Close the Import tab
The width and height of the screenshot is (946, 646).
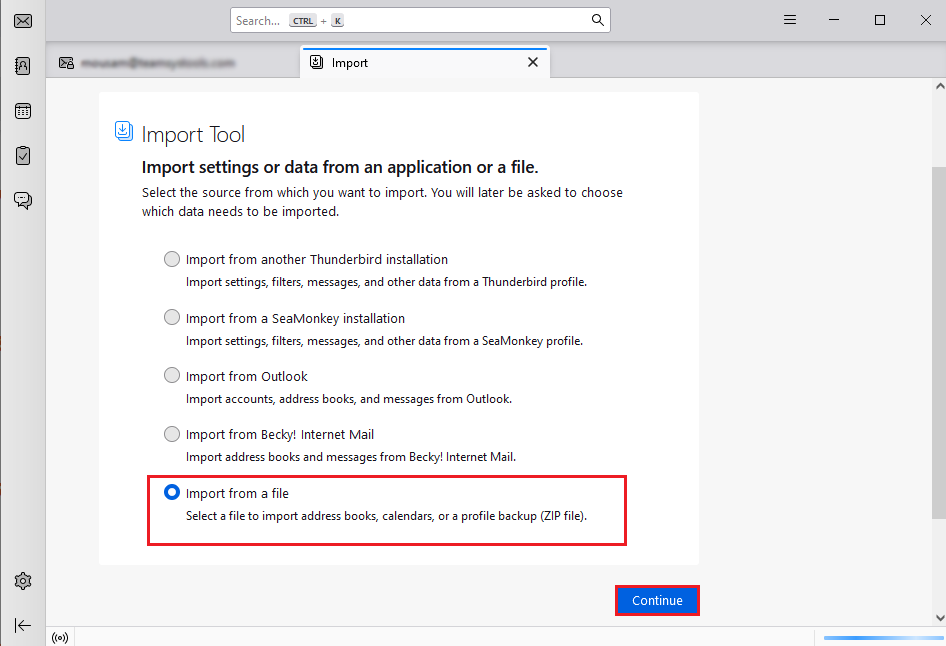click(533, 62)
